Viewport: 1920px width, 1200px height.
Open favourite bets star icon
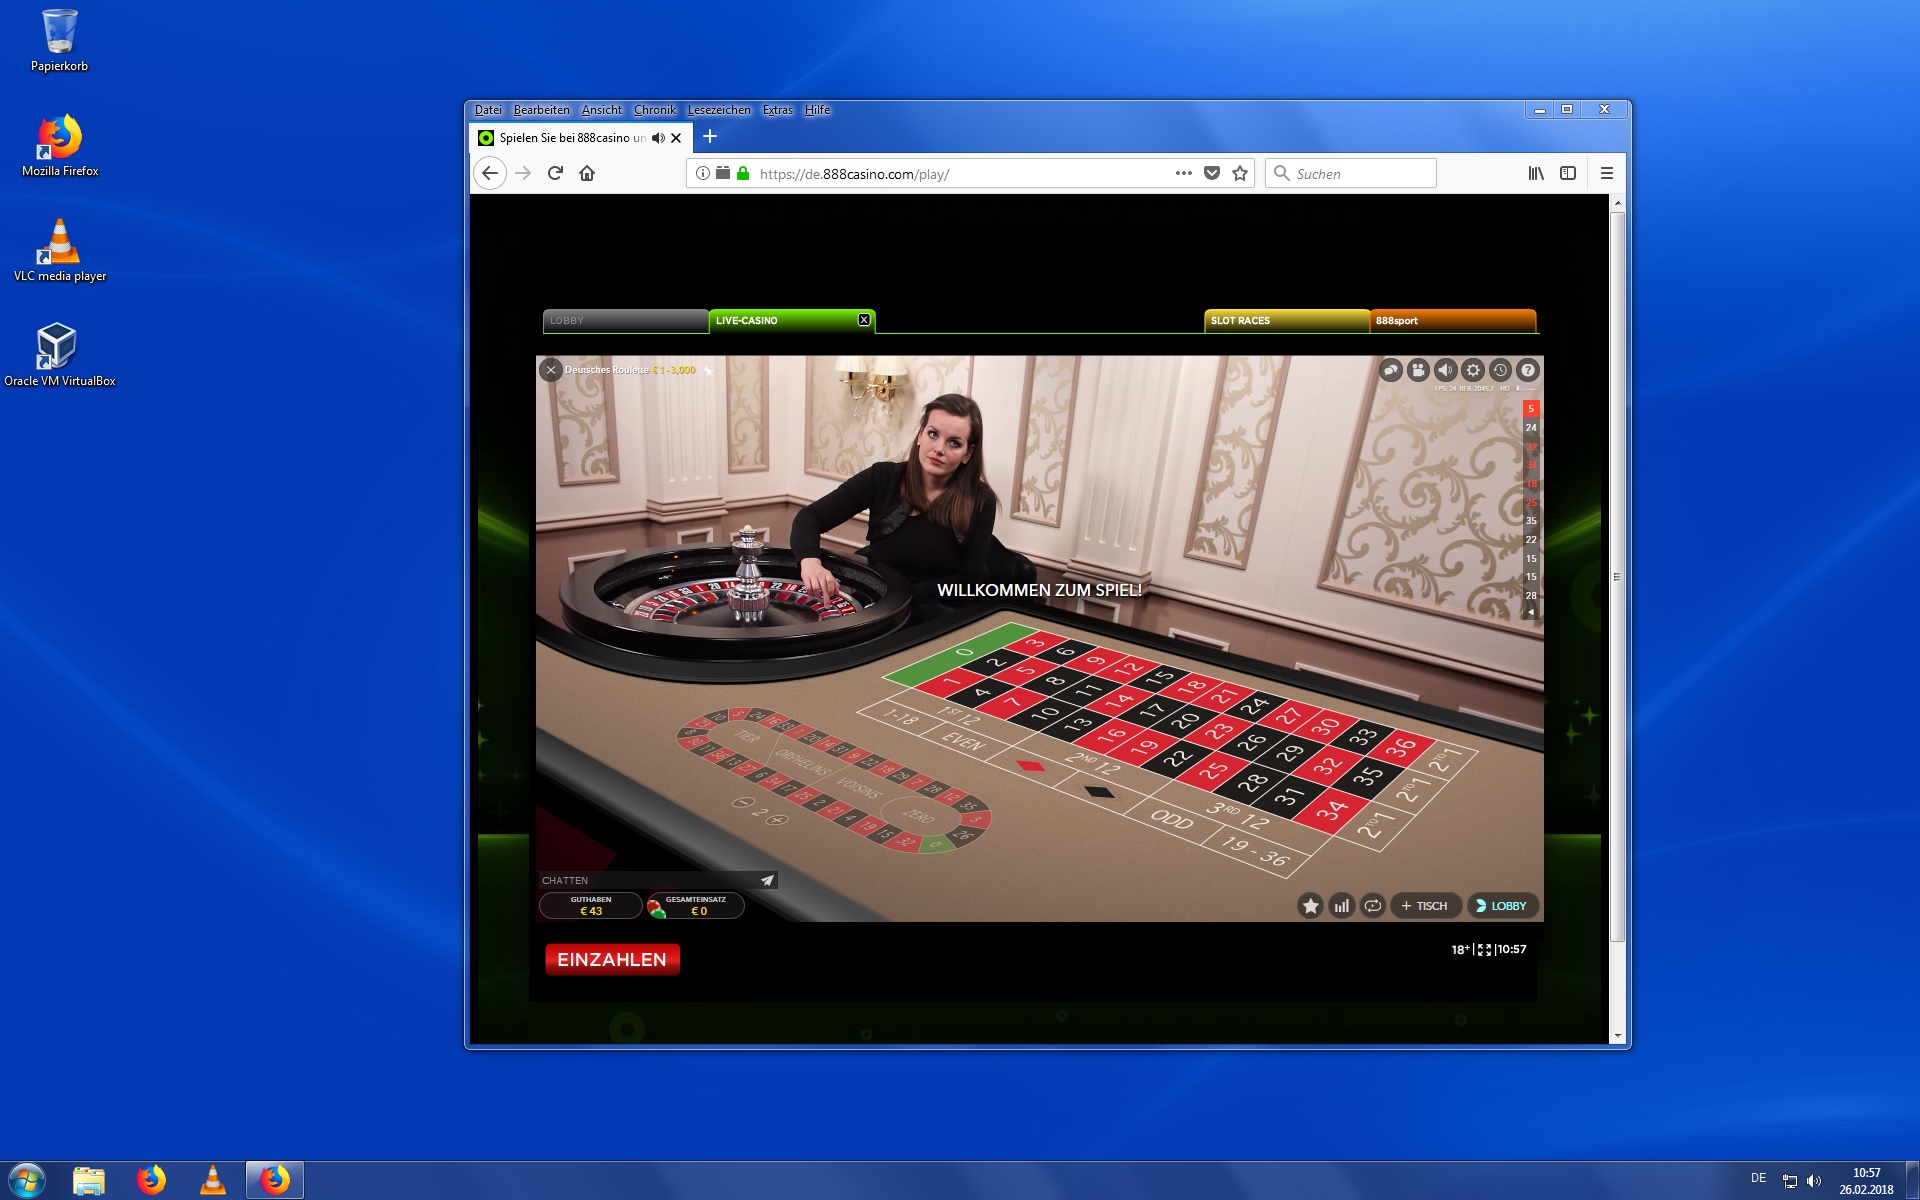coord(1310,906)
